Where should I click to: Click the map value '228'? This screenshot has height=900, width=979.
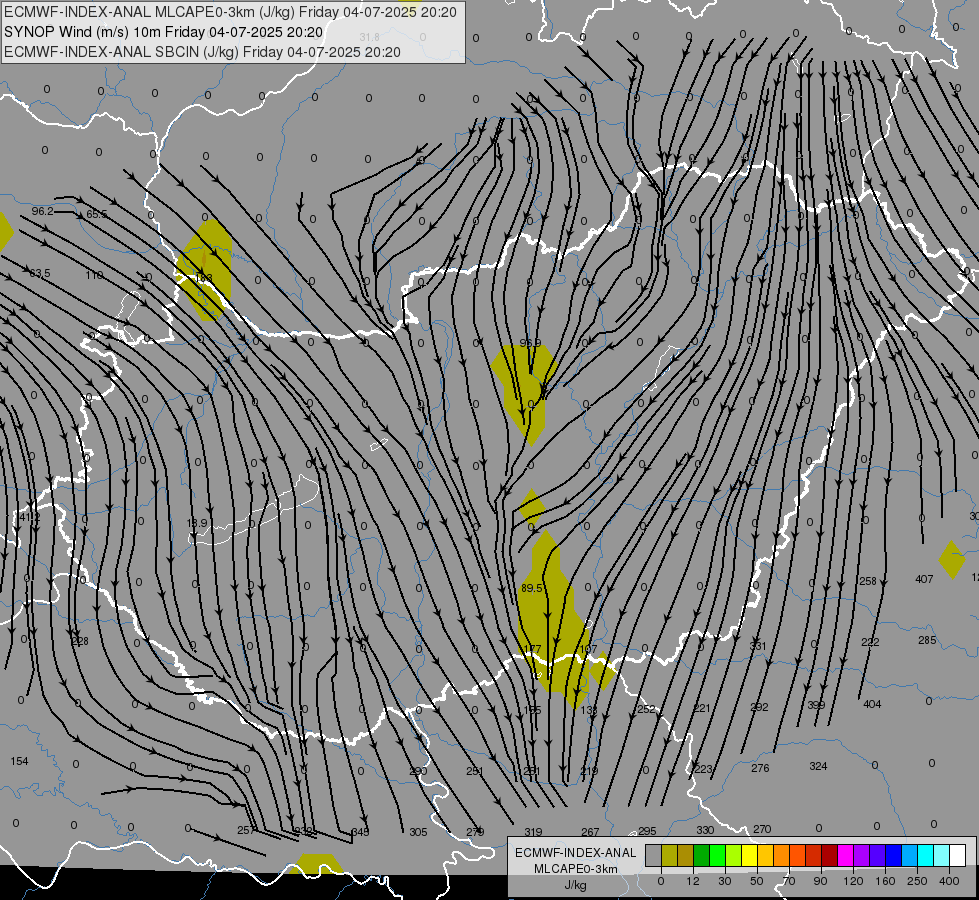[80, 641]
